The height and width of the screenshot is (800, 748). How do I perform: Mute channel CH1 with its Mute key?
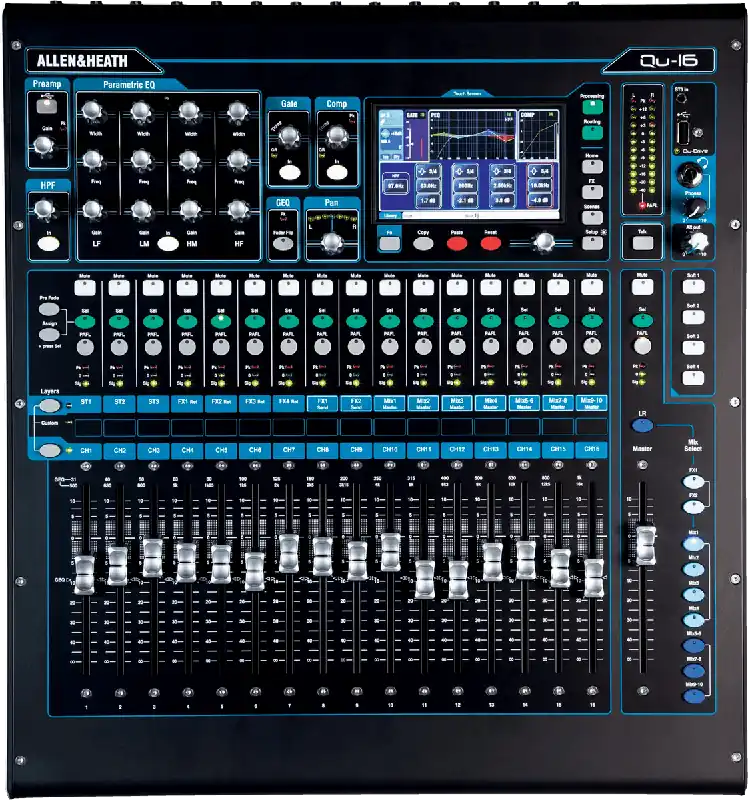click(x=85, y=287)
